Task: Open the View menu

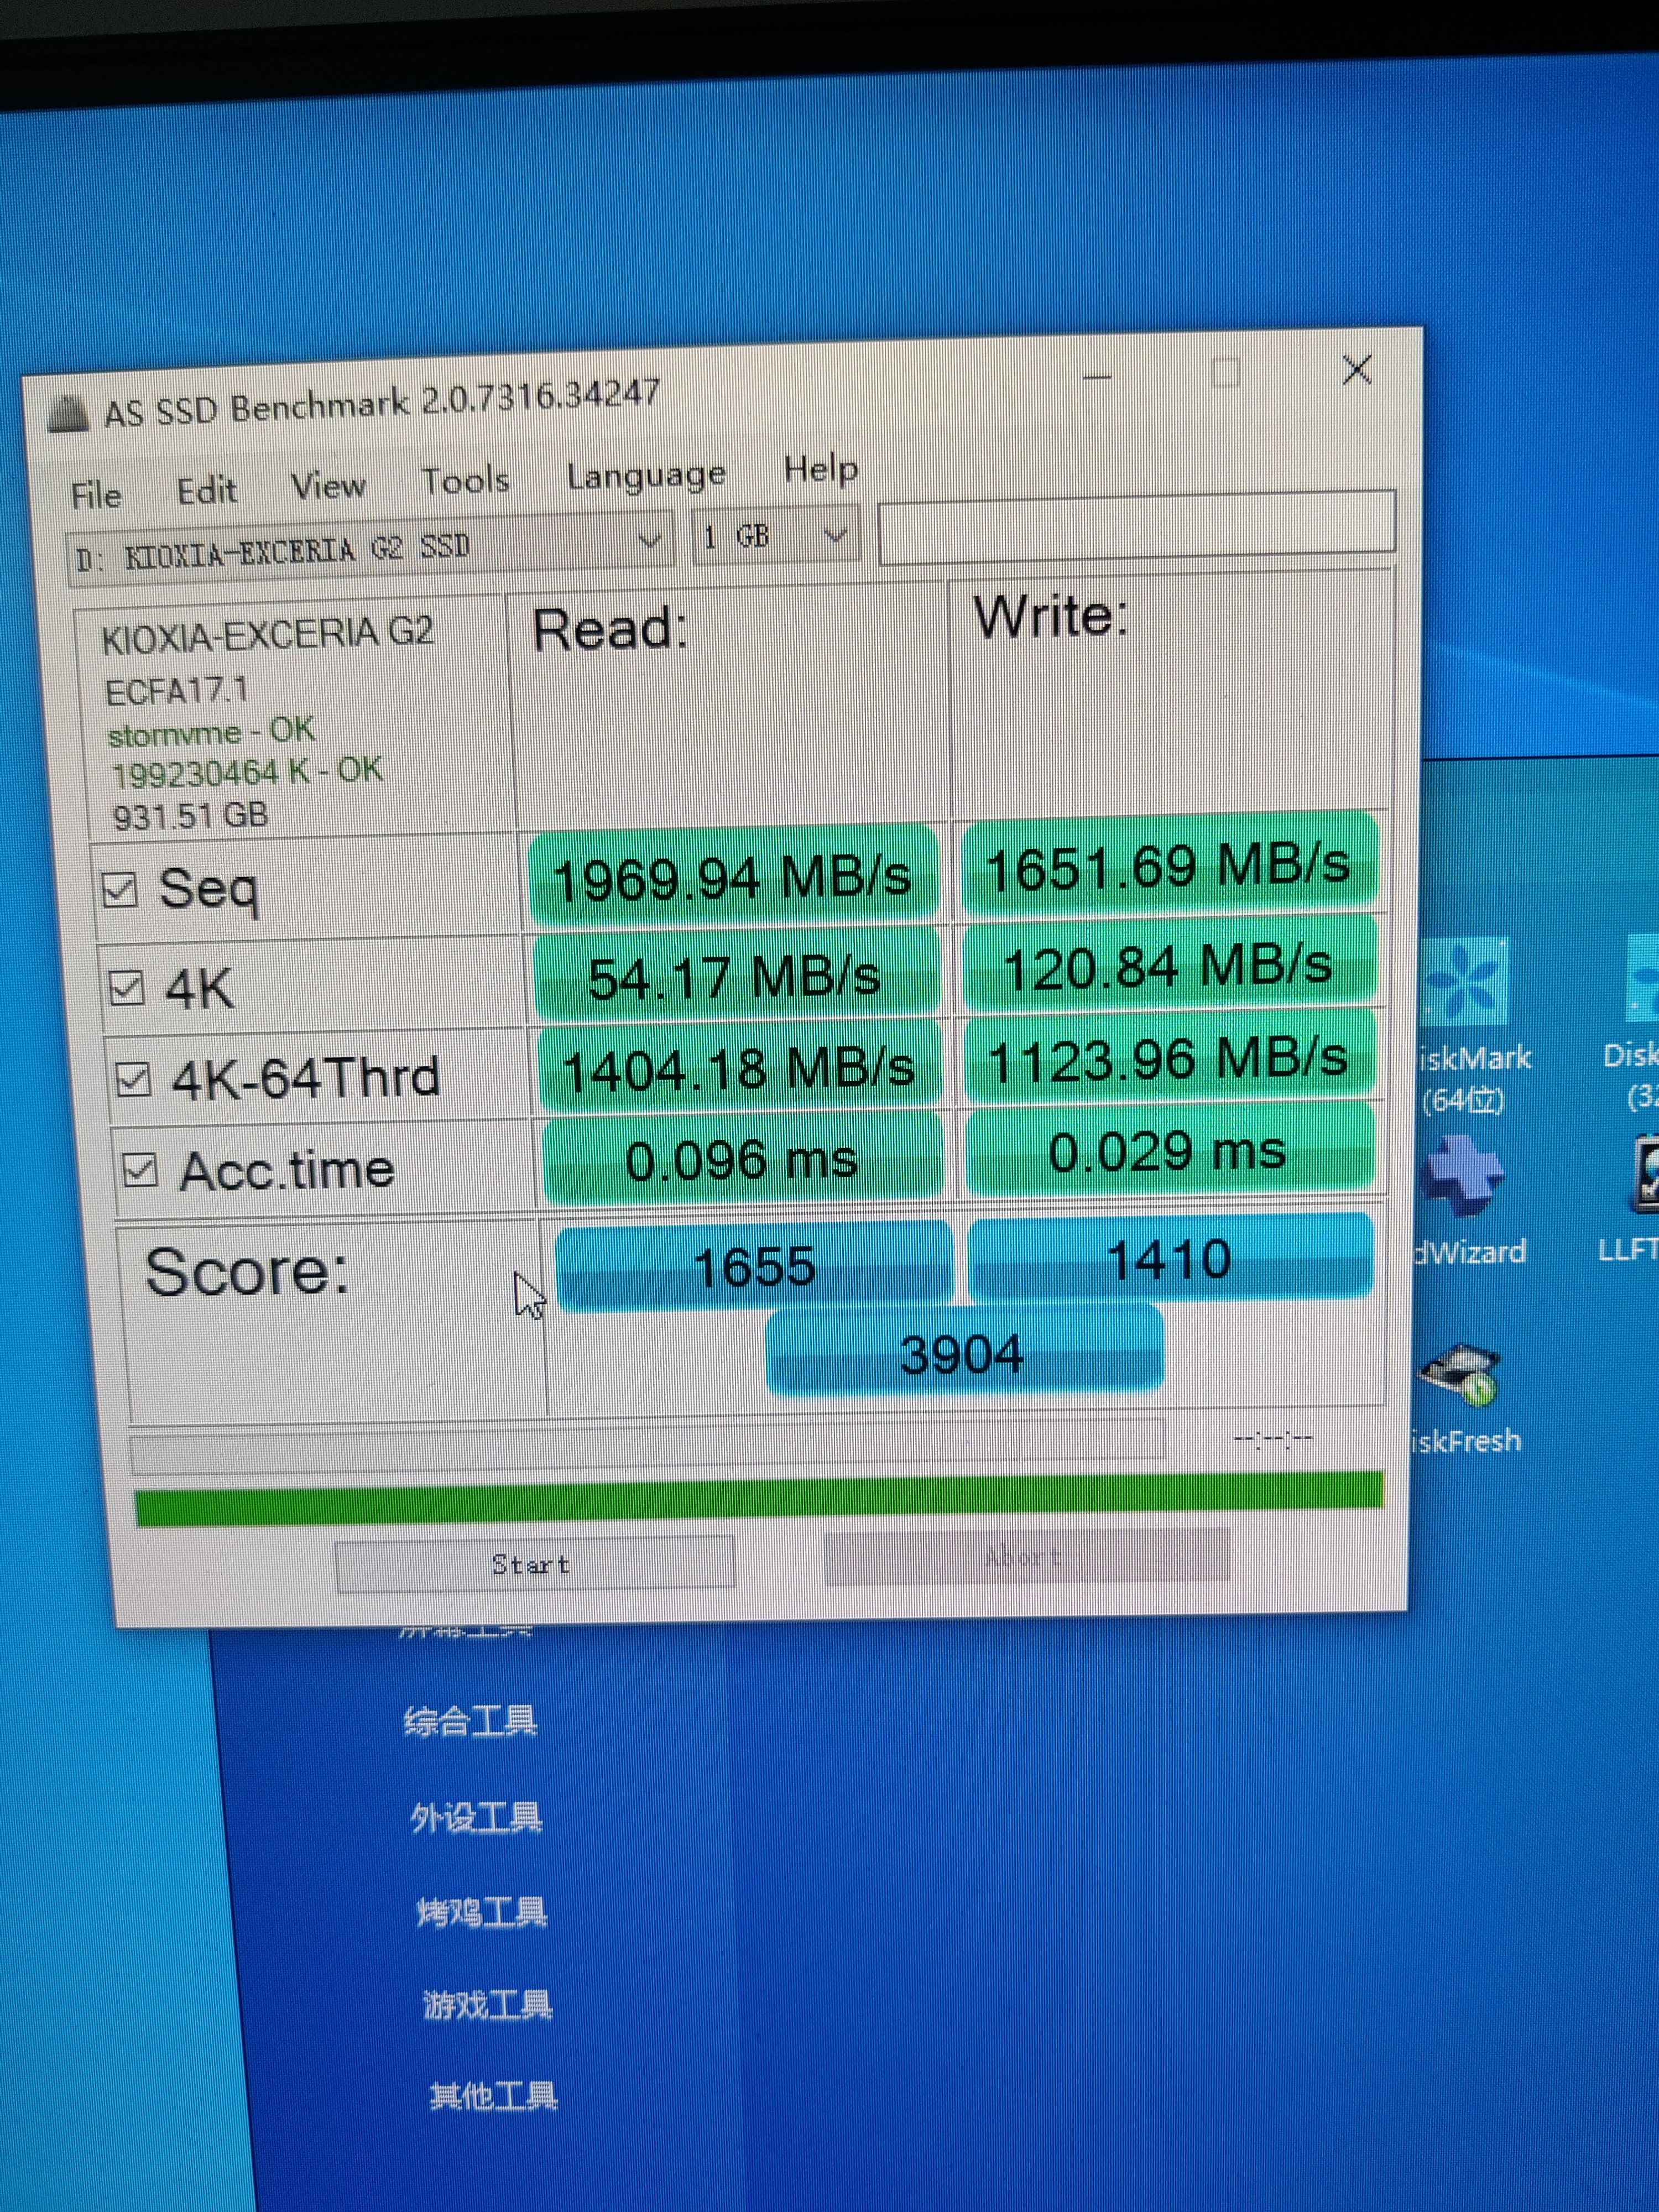Action: [328, 486]
